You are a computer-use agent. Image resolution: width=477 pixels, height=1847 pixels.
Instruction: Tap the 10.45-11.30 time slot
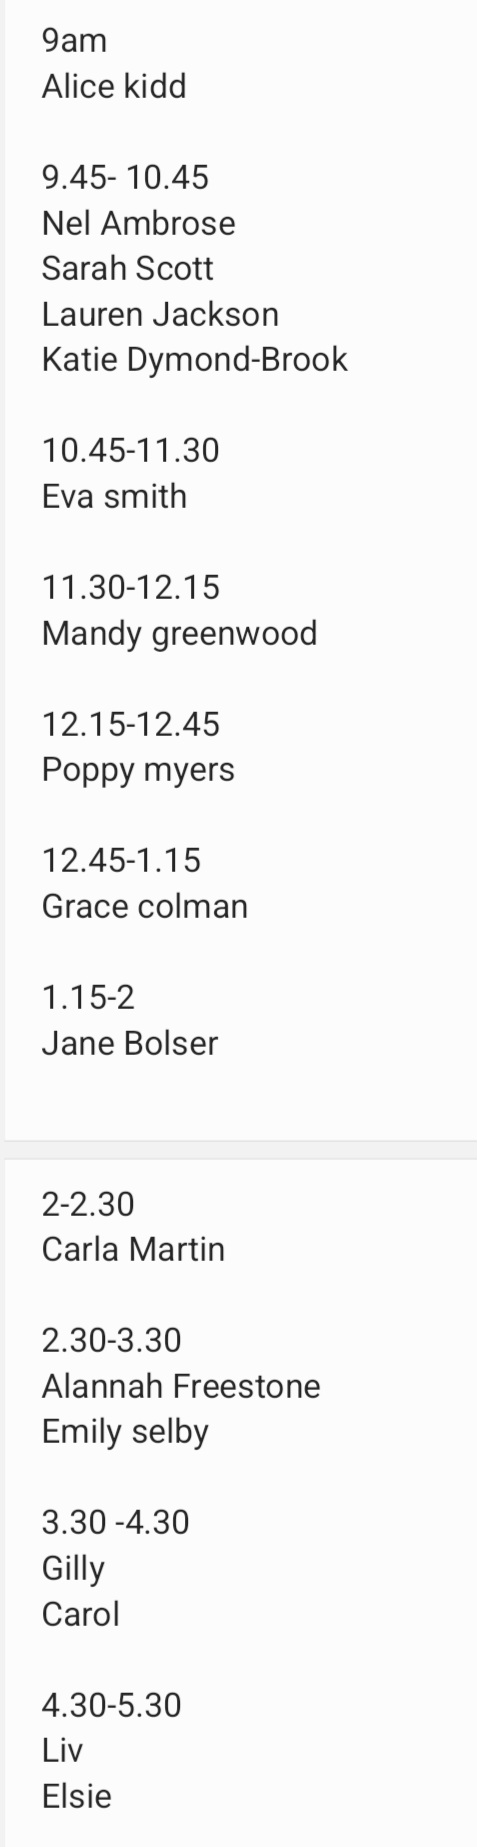tap(130, 450)
